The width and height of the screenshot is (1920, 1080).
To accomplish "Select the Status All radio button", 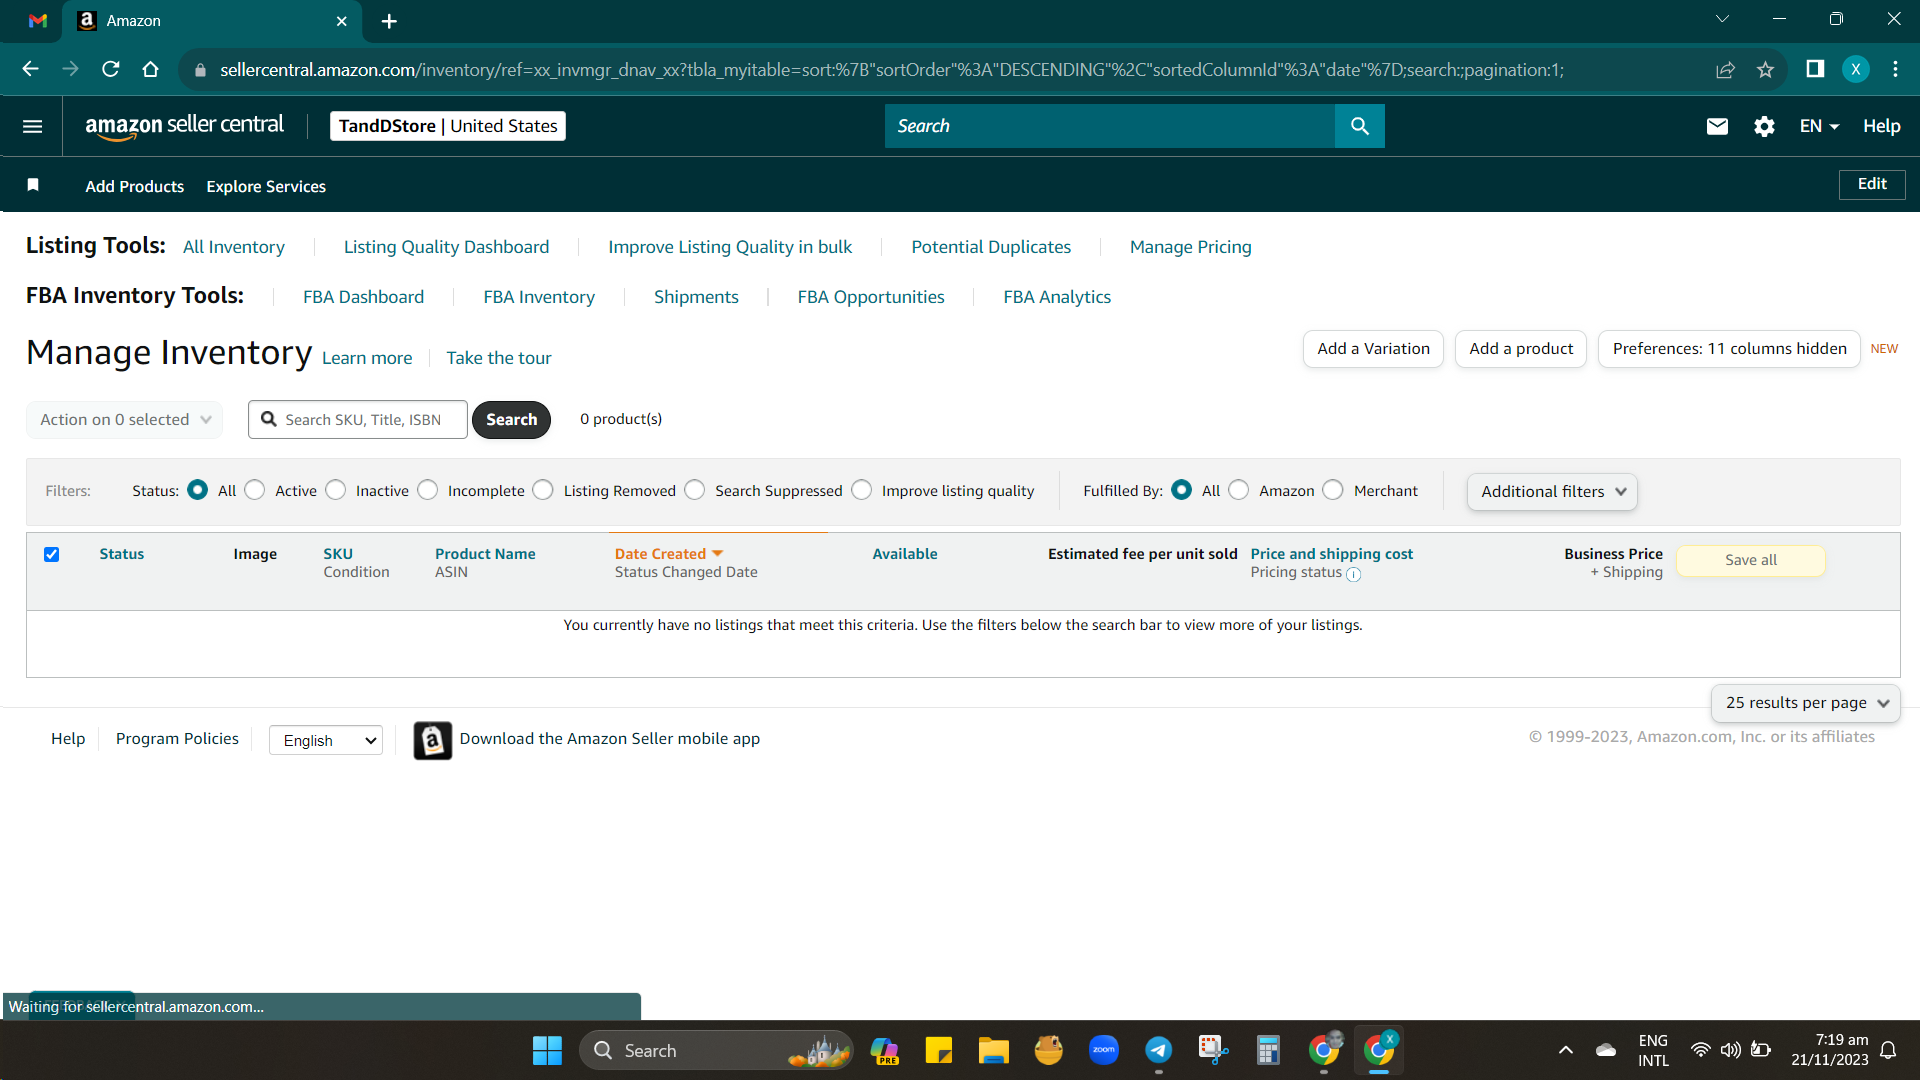I will click(198, 490).
